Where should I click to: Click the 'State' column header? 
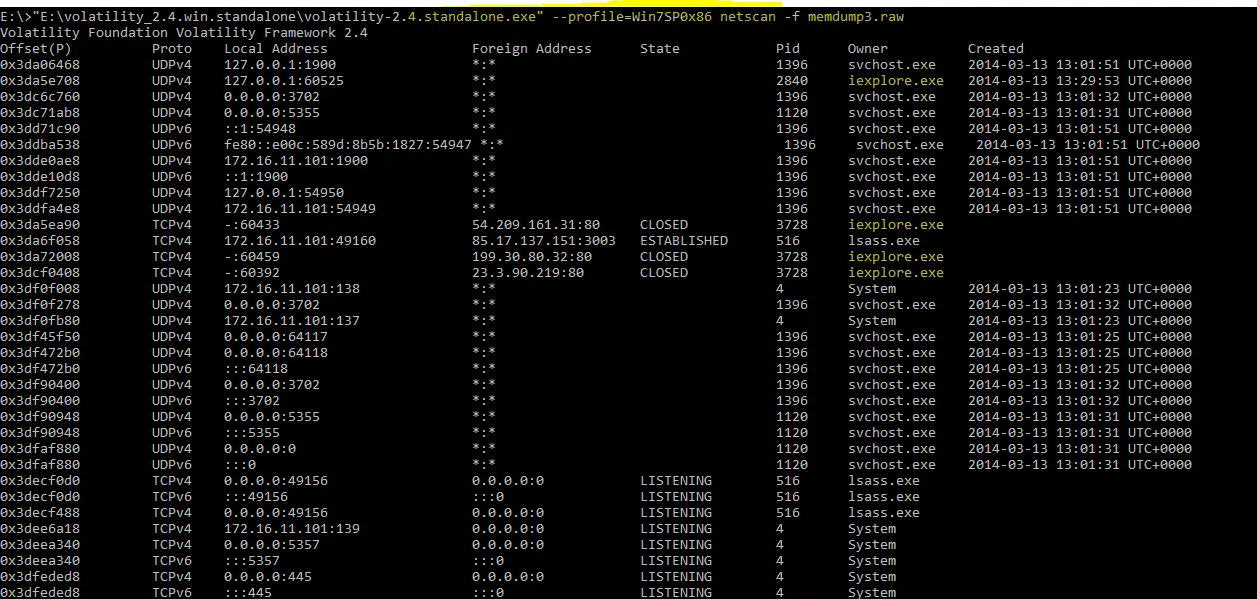(660, 48)
